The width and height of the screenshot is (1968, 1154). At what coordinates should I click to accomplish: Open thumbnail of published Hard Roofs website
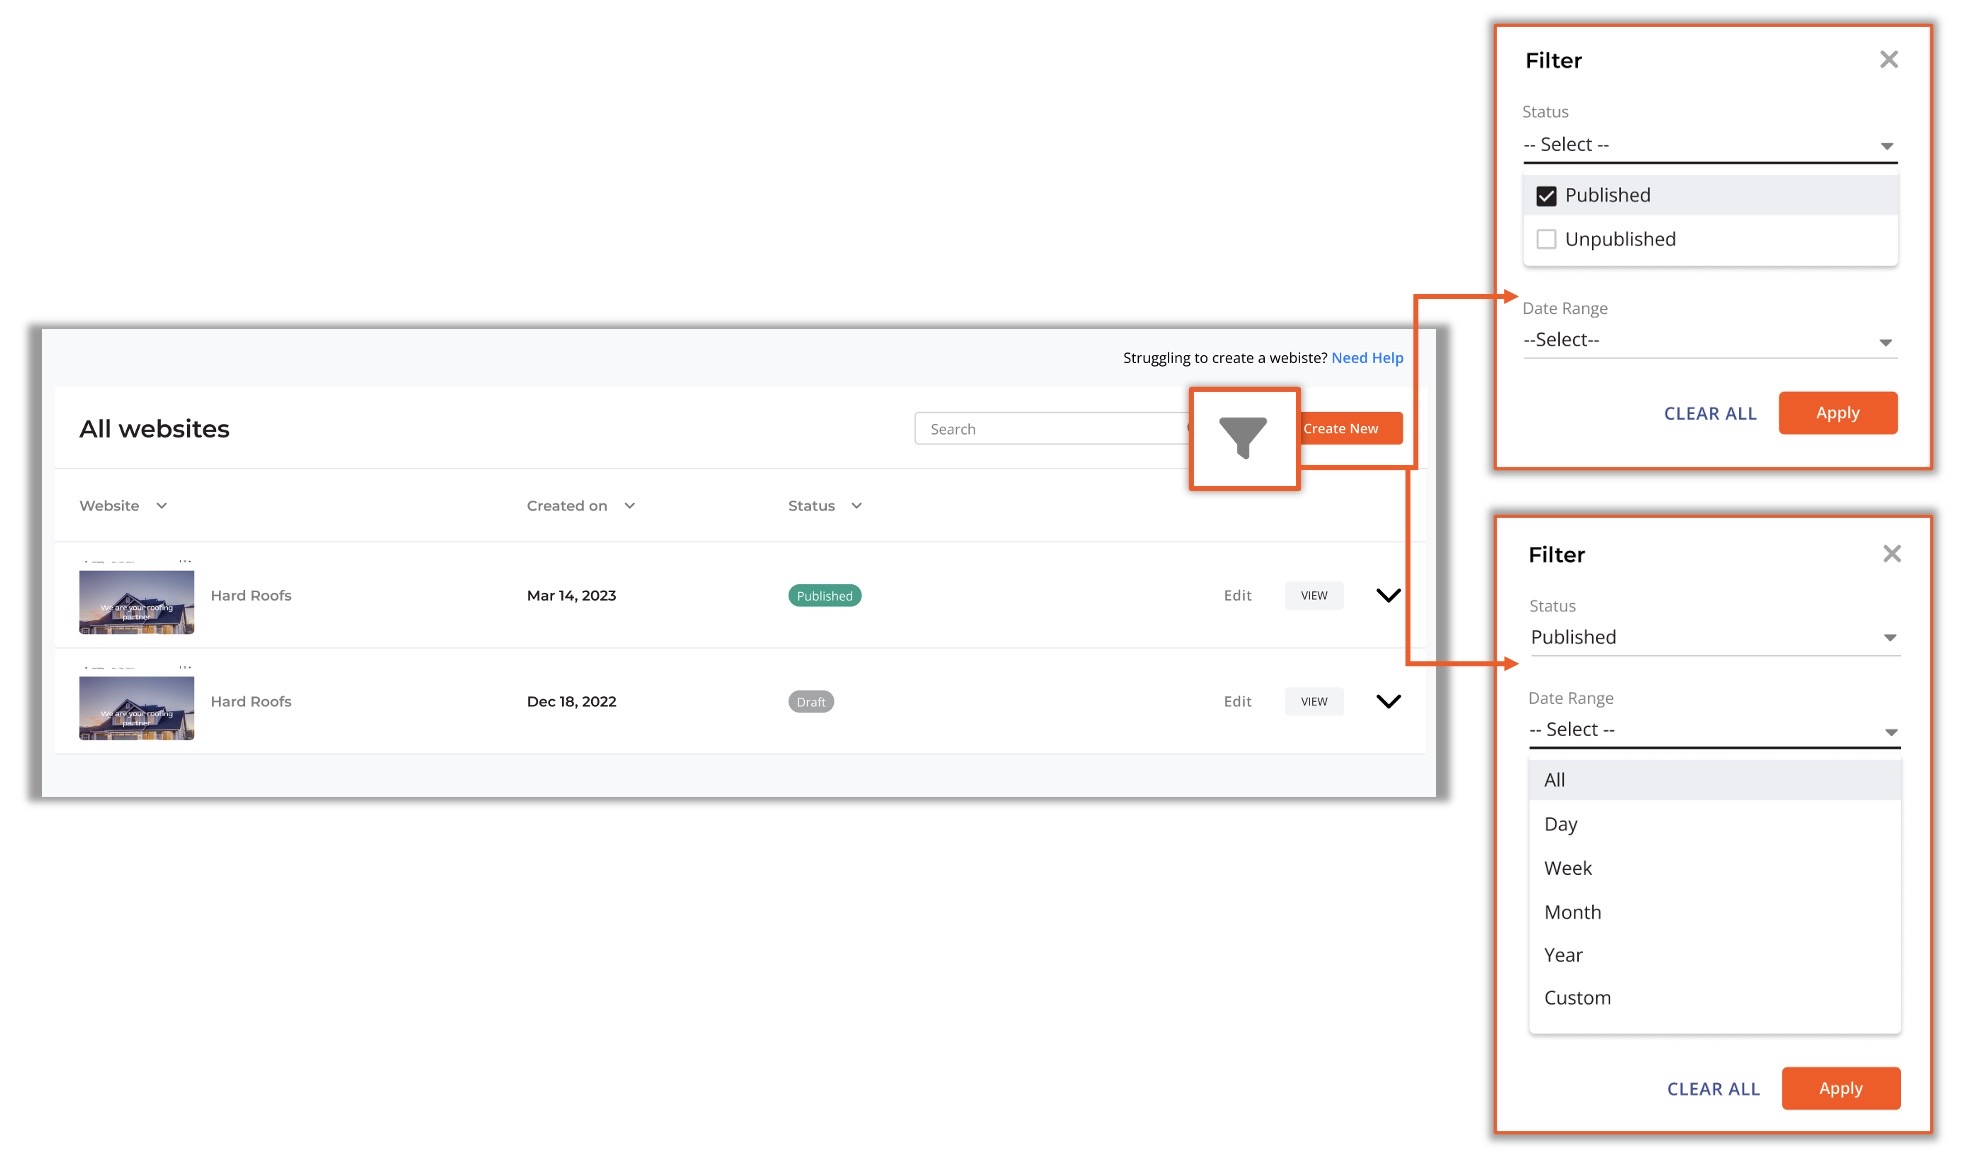(137, 602)
